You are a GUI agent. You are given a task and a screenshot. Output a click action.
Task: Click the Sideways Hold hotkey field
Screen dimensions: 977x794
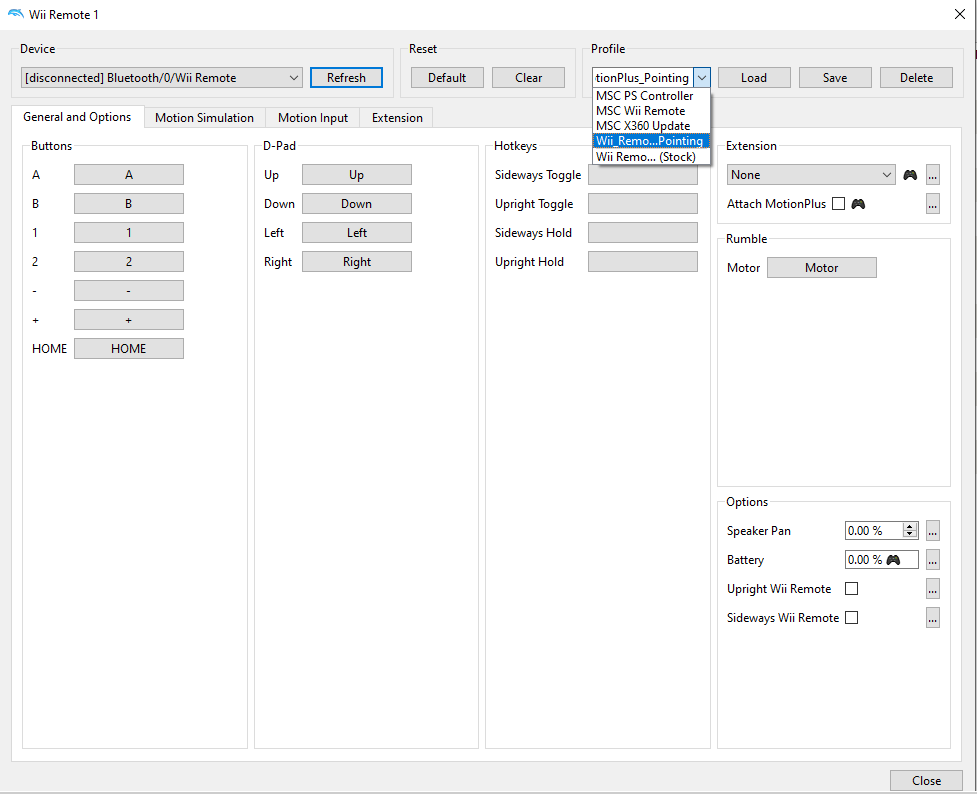click(643, 232)
